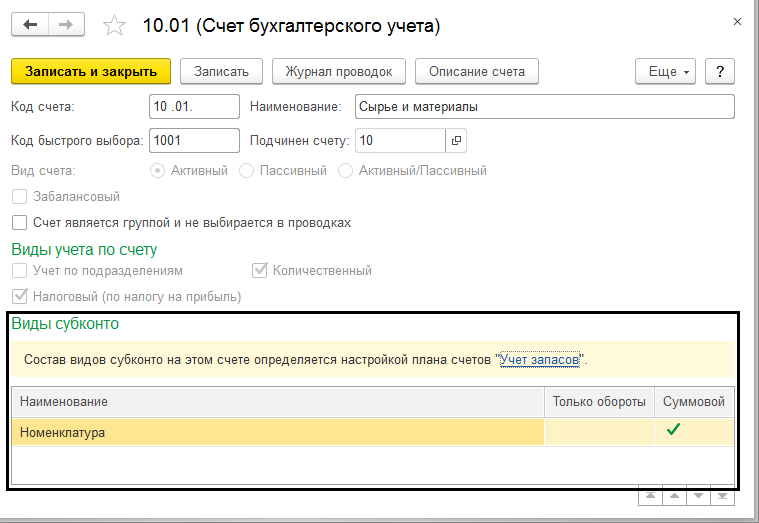Open Журнал проводок
The width and height of the screenshot is (759, 523).
pos(338,71)
